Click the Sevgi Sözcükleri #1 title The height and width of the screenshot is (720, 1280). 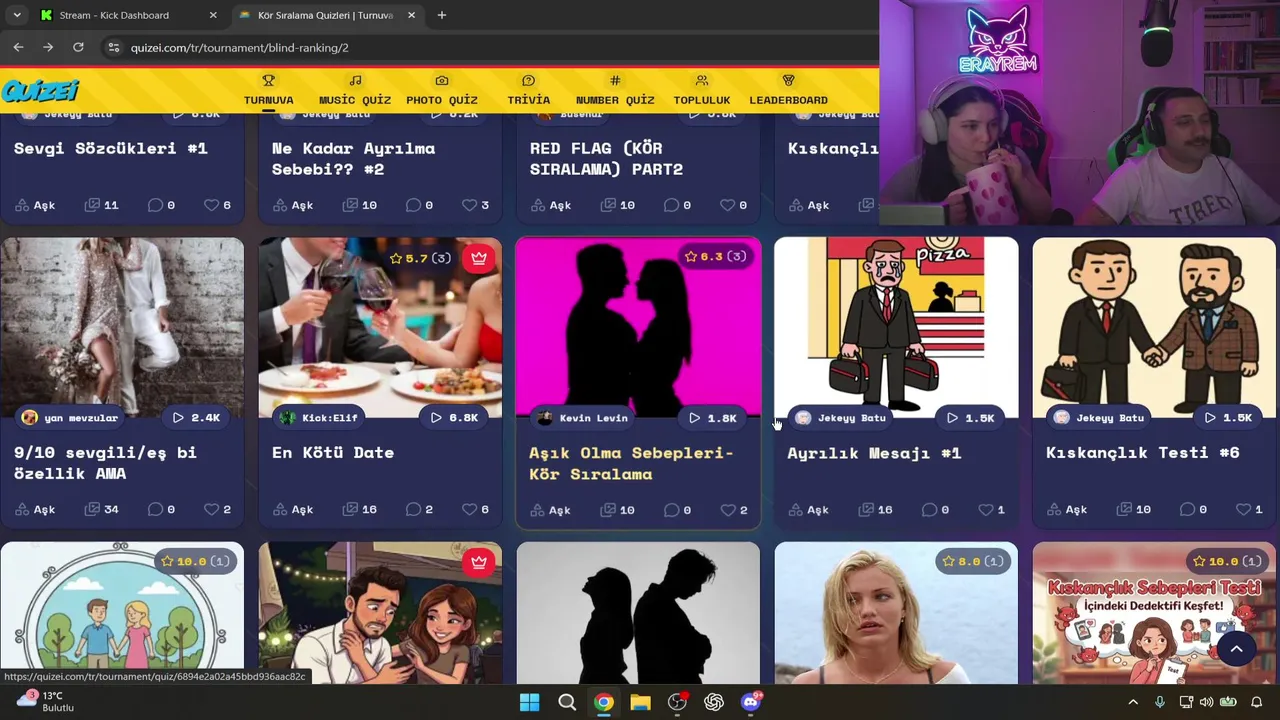click(x=111, y=148)
